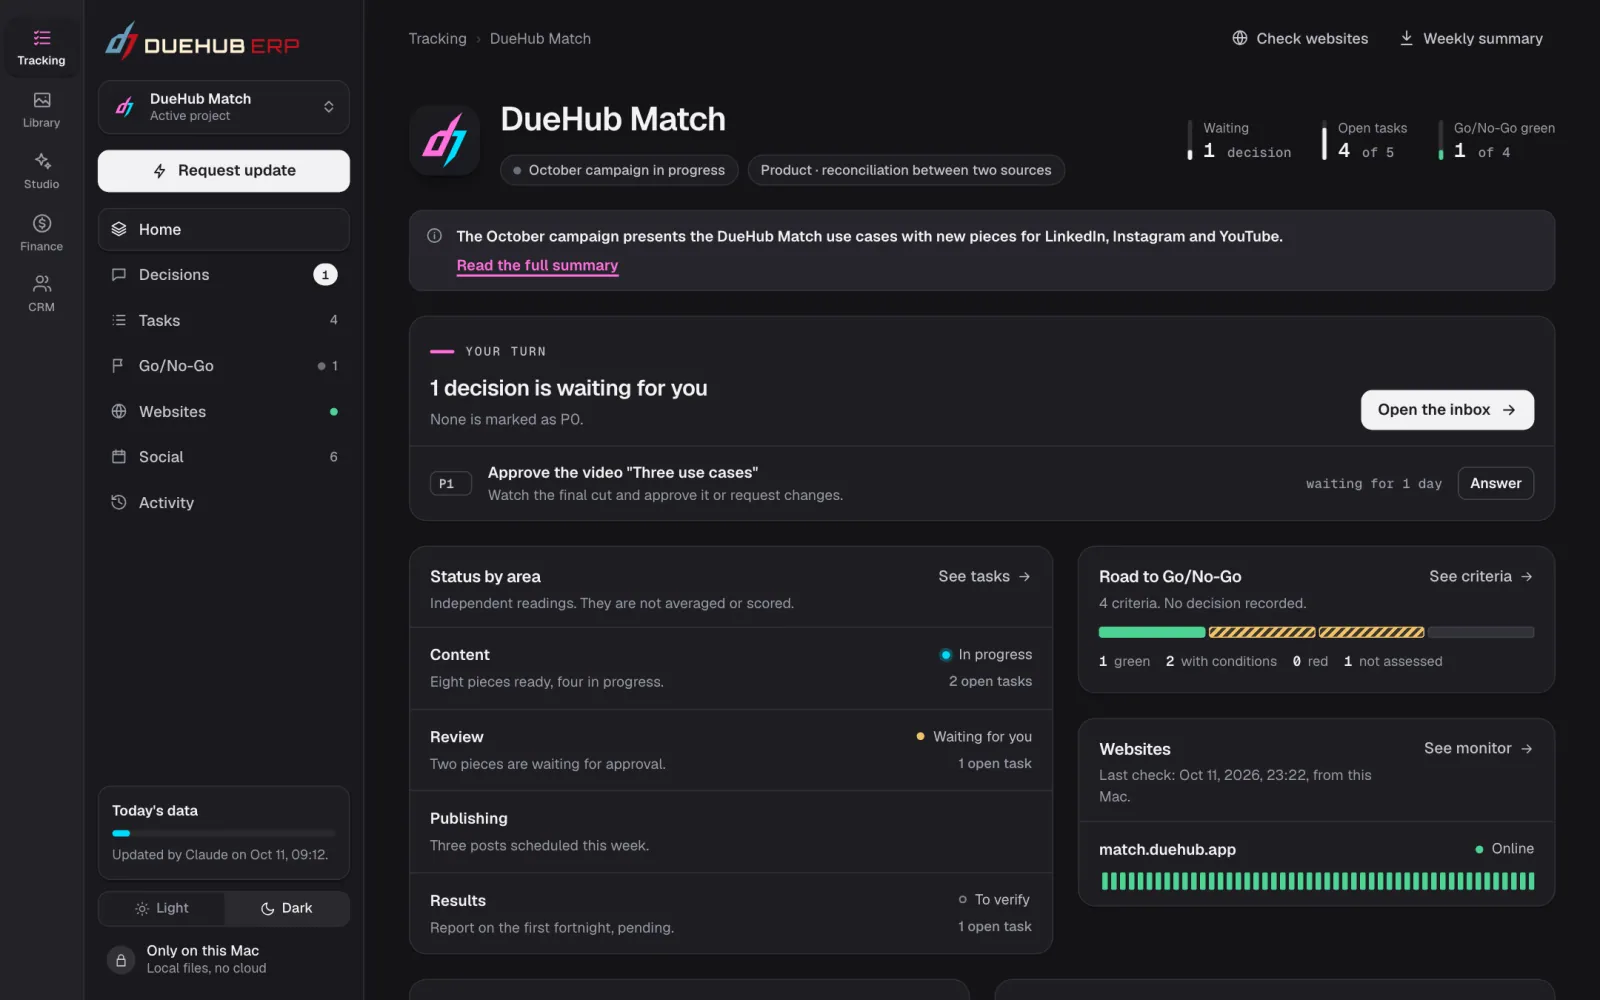Click the See tasks link
Viewport: 1600px width, 1000px height.
pos(984,577)
